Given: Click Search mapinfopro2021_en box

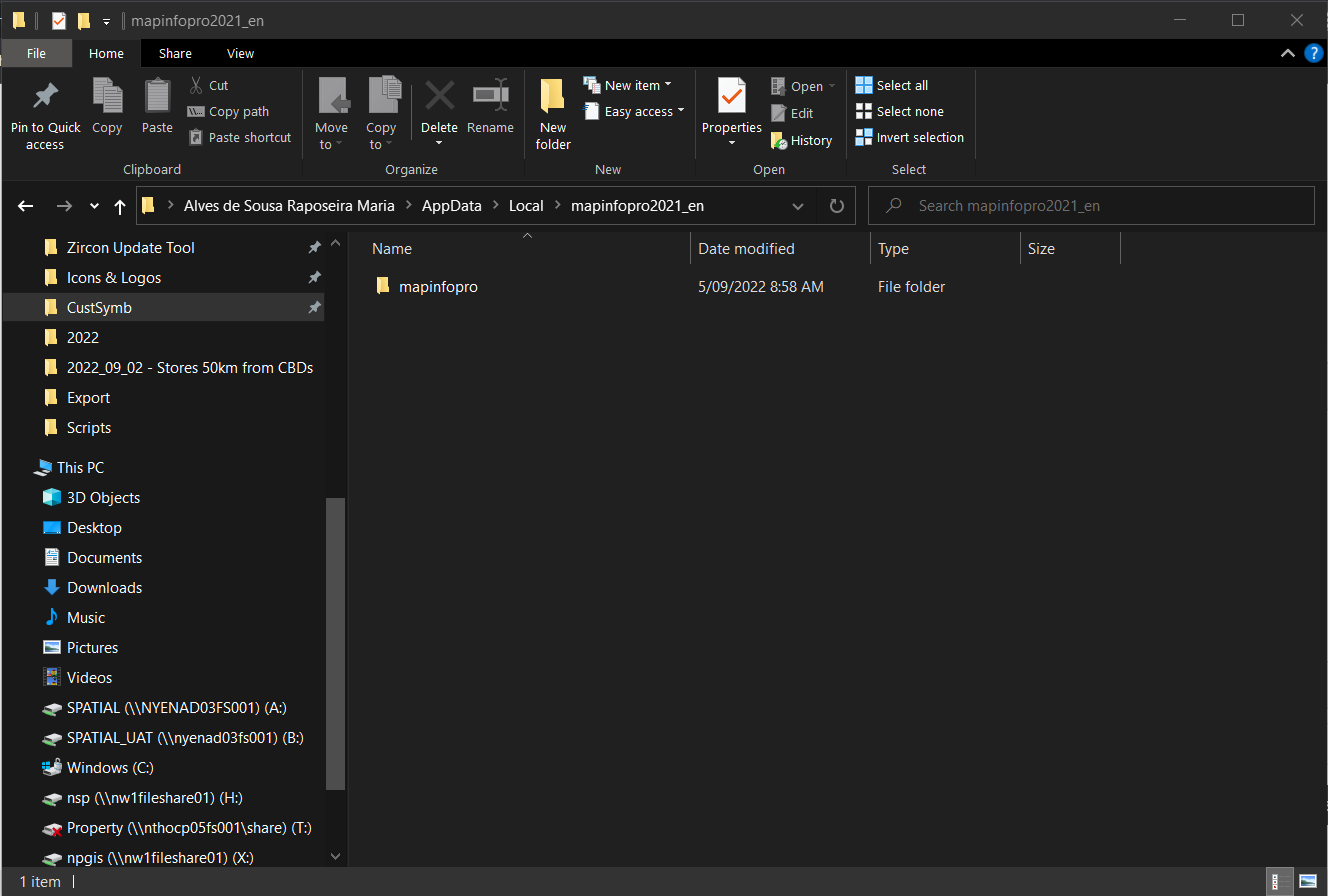Looking at the screenshot, I should pos(1091,206).
